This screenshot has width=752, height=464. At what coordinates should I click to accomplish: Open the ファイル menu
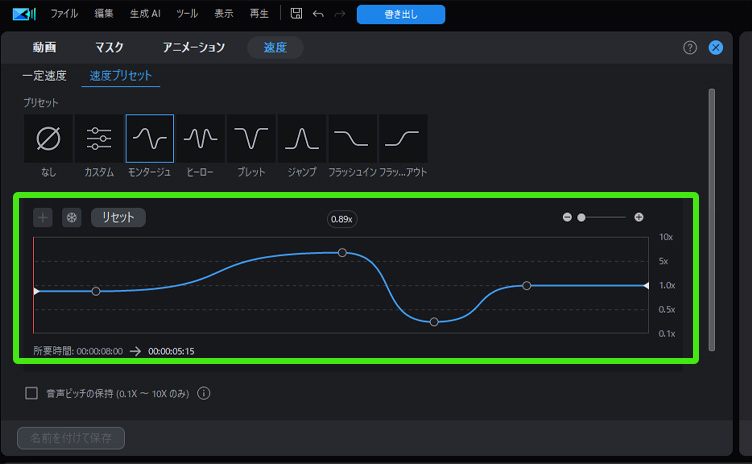[64, 14]
